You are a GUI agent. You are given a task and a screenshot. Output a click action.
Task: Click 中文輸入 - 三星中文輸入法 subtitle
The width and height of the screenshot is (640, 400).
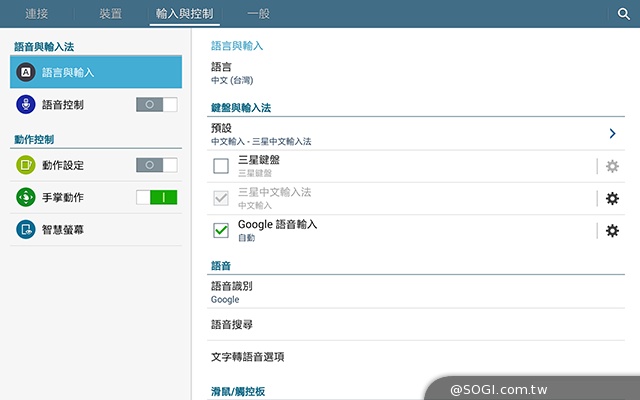[x=261, y=142]
